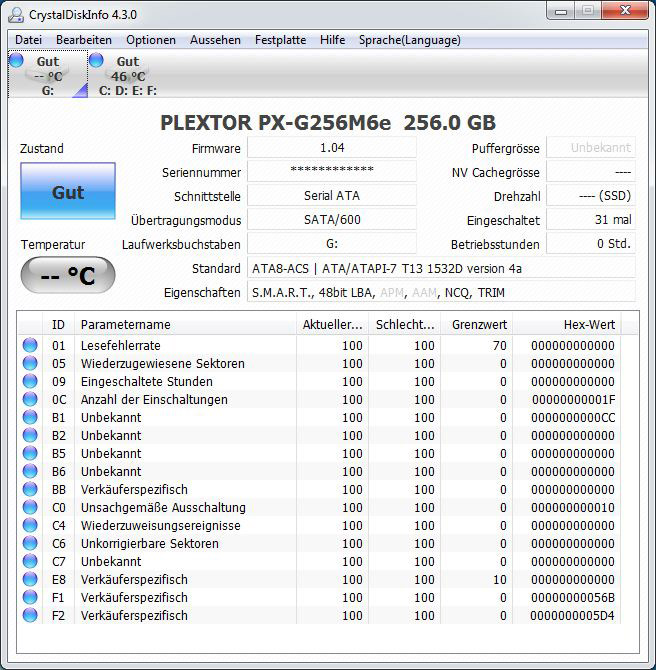Click the Hex-Wert column header
The image size is (656, 670).
(567, 325)
